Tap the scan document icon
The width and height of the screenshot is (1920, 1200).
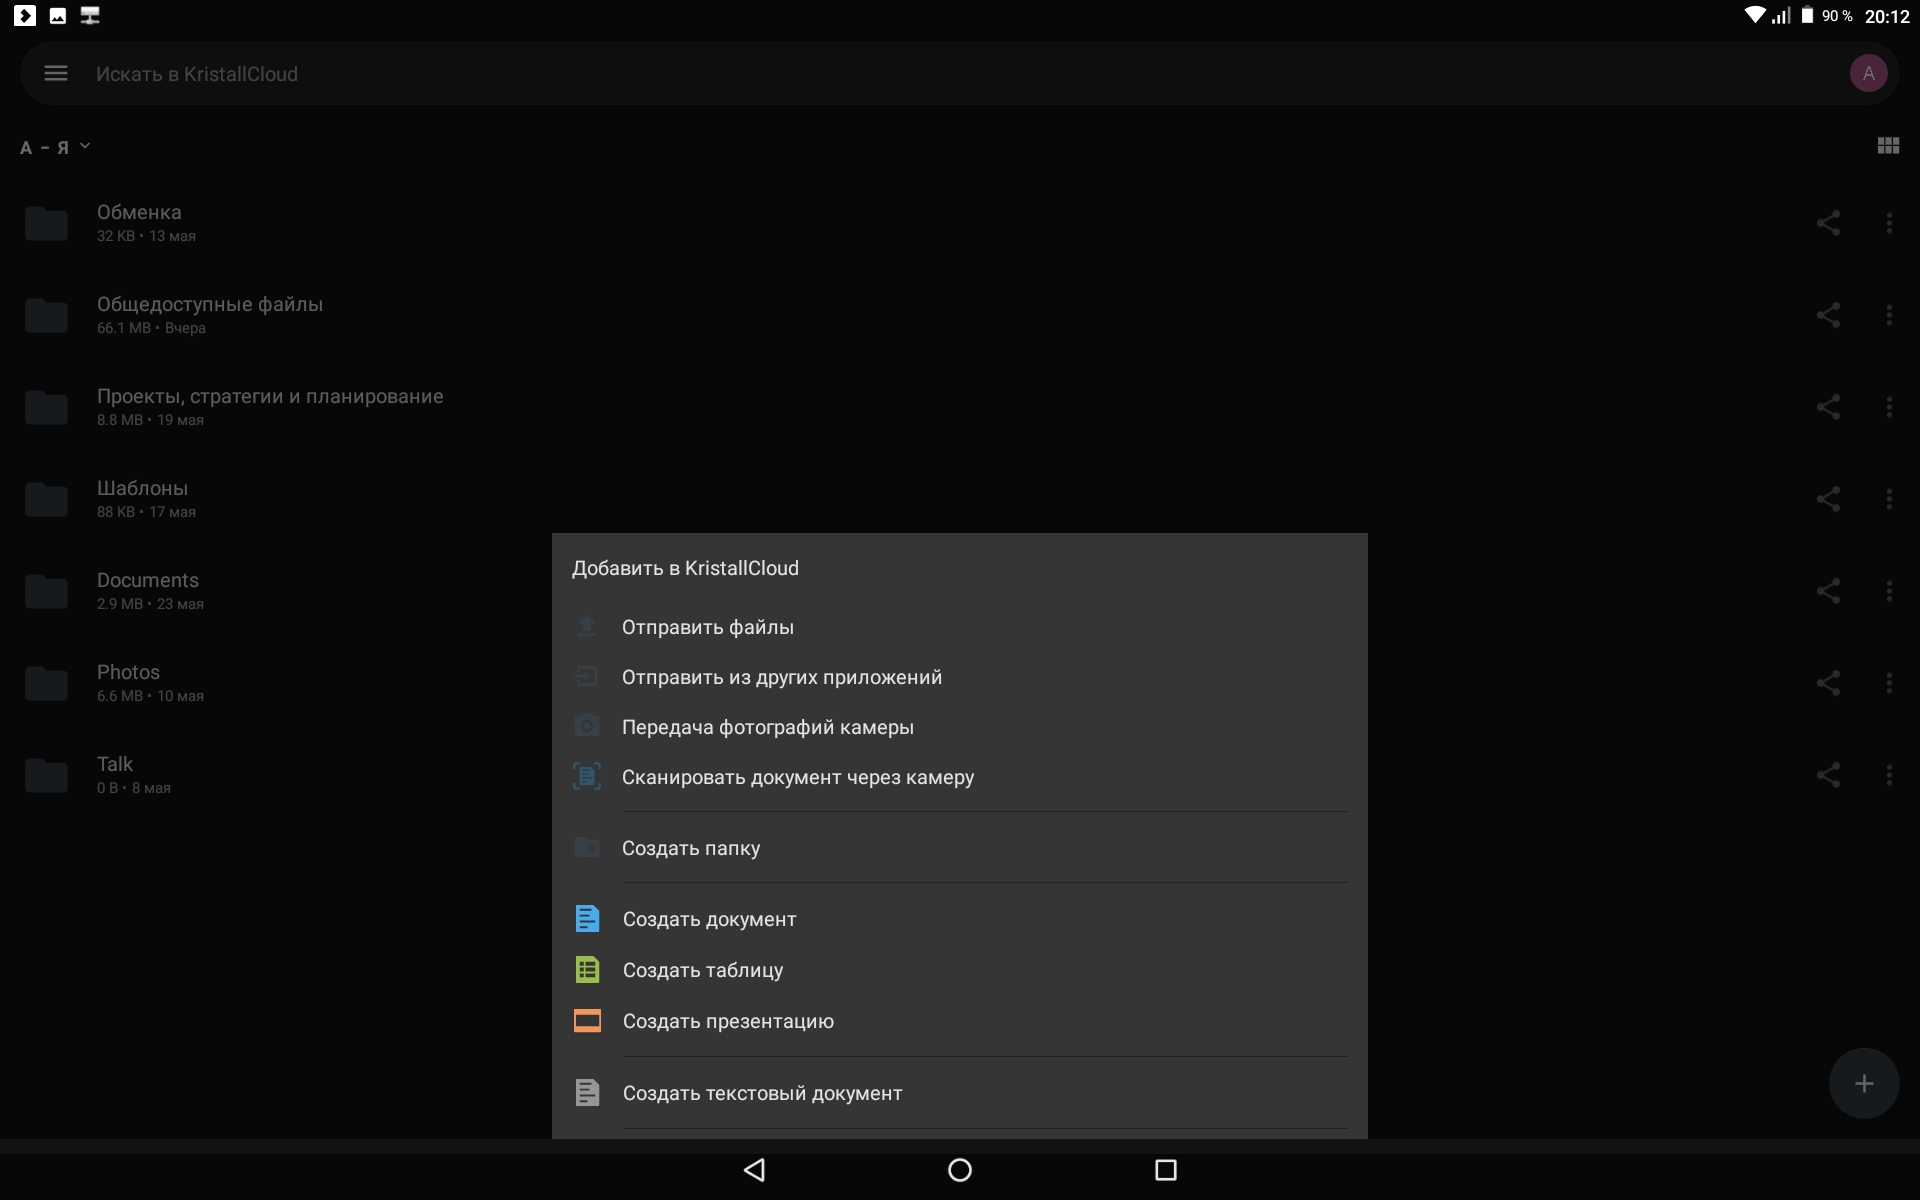(587, 776)
